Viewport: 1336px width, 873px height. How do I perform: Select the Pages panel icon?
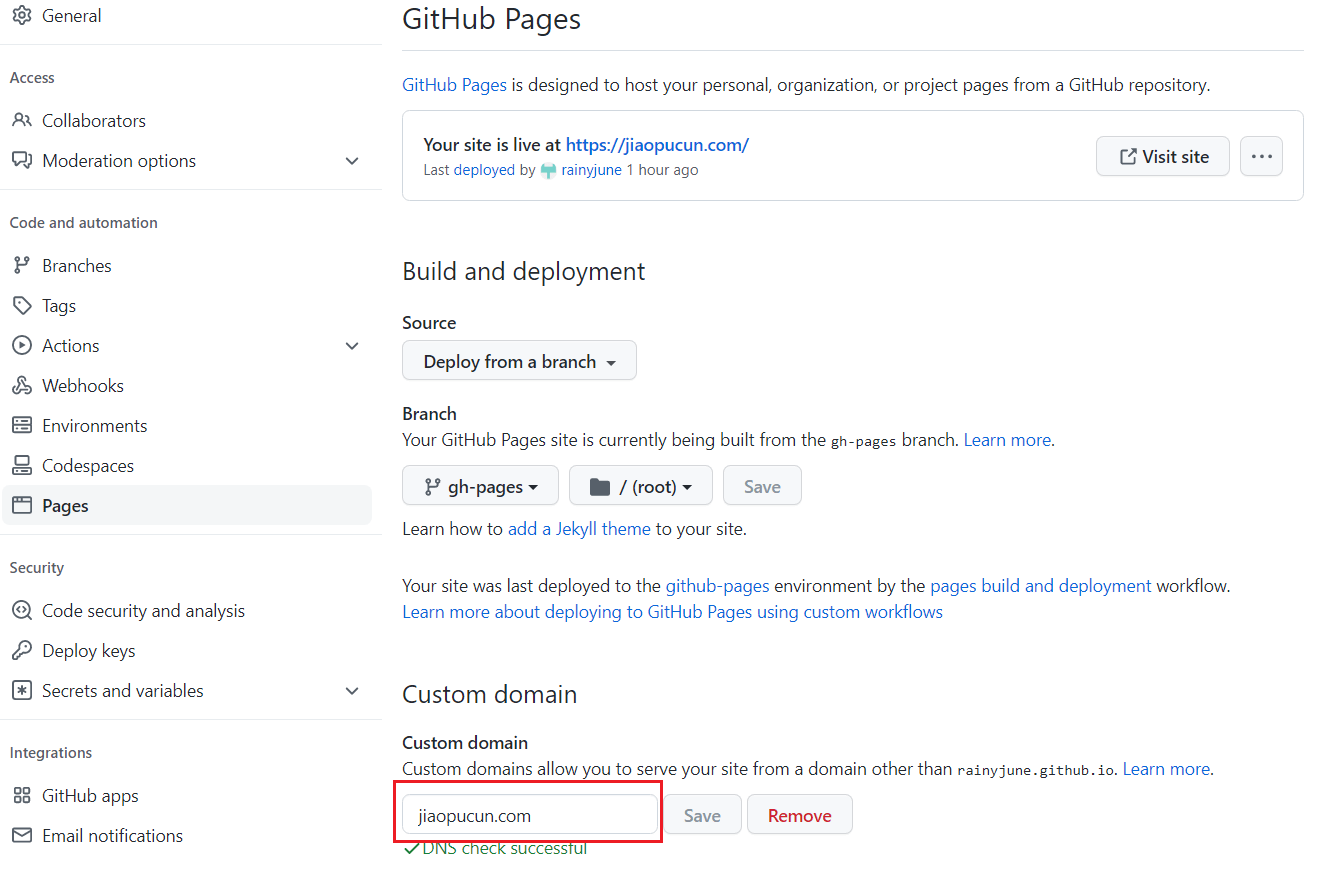tap(21, 505)
